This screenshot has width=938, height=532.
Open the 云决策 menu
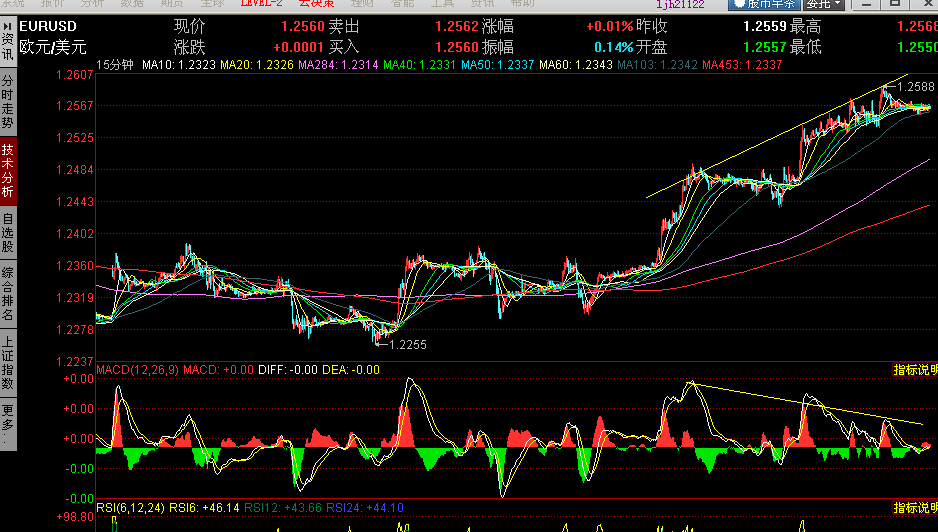point(316,4)
